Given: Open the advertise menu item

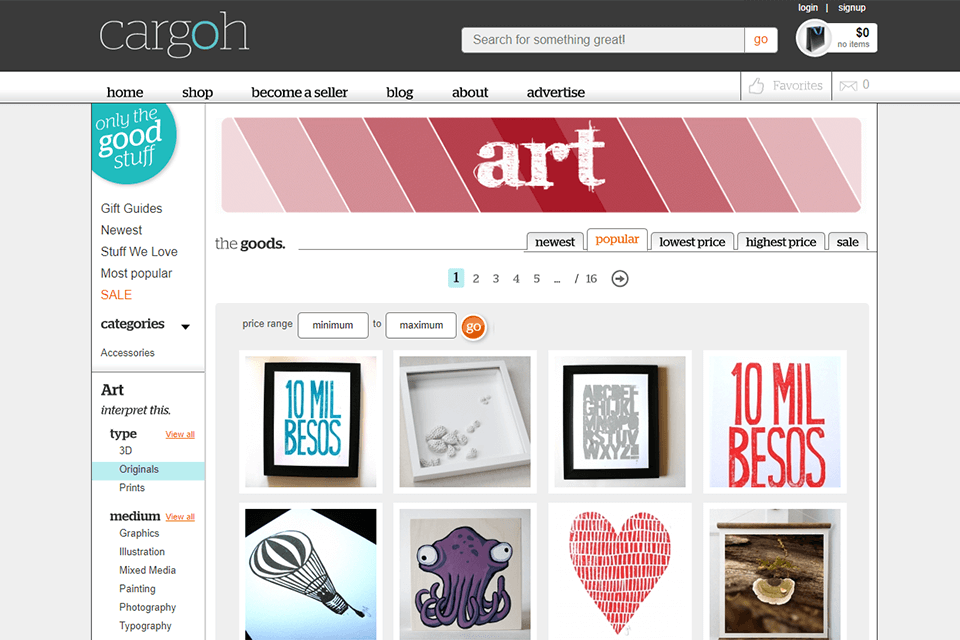Looking at the screenshot, I should click(555, 92).
